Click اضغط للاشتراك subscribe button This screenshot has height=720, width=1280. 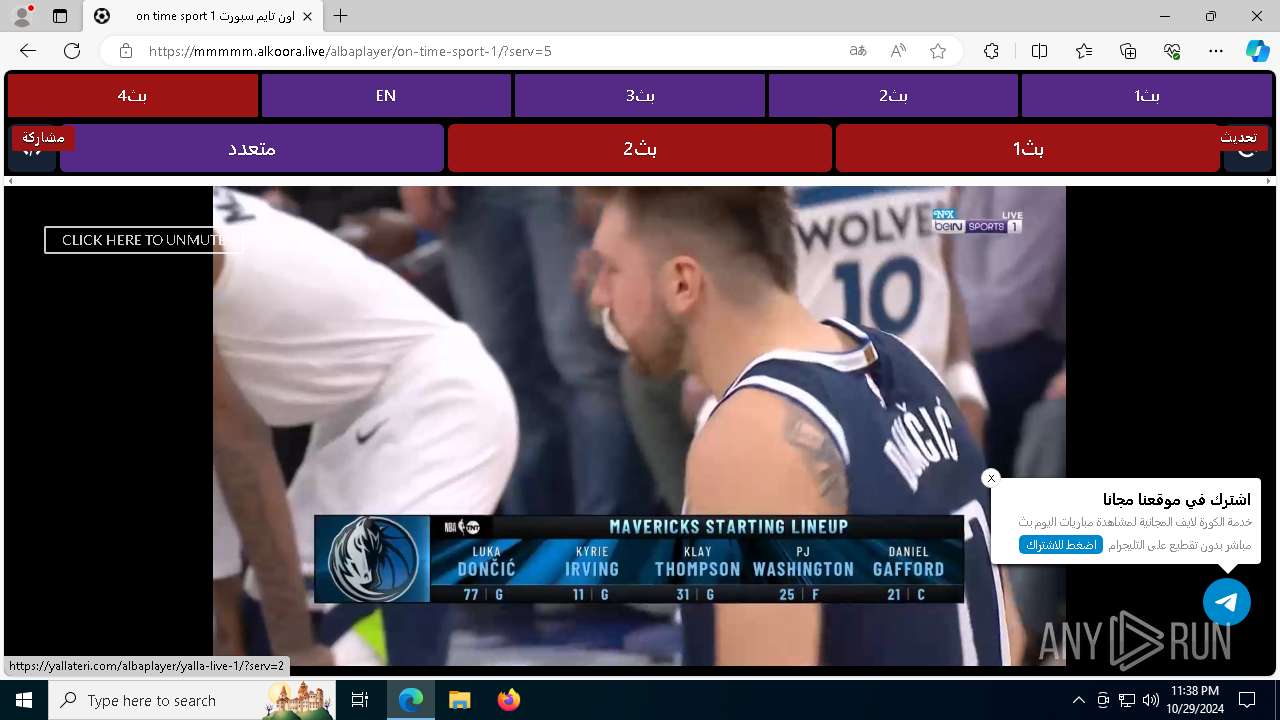(1061, 545)
